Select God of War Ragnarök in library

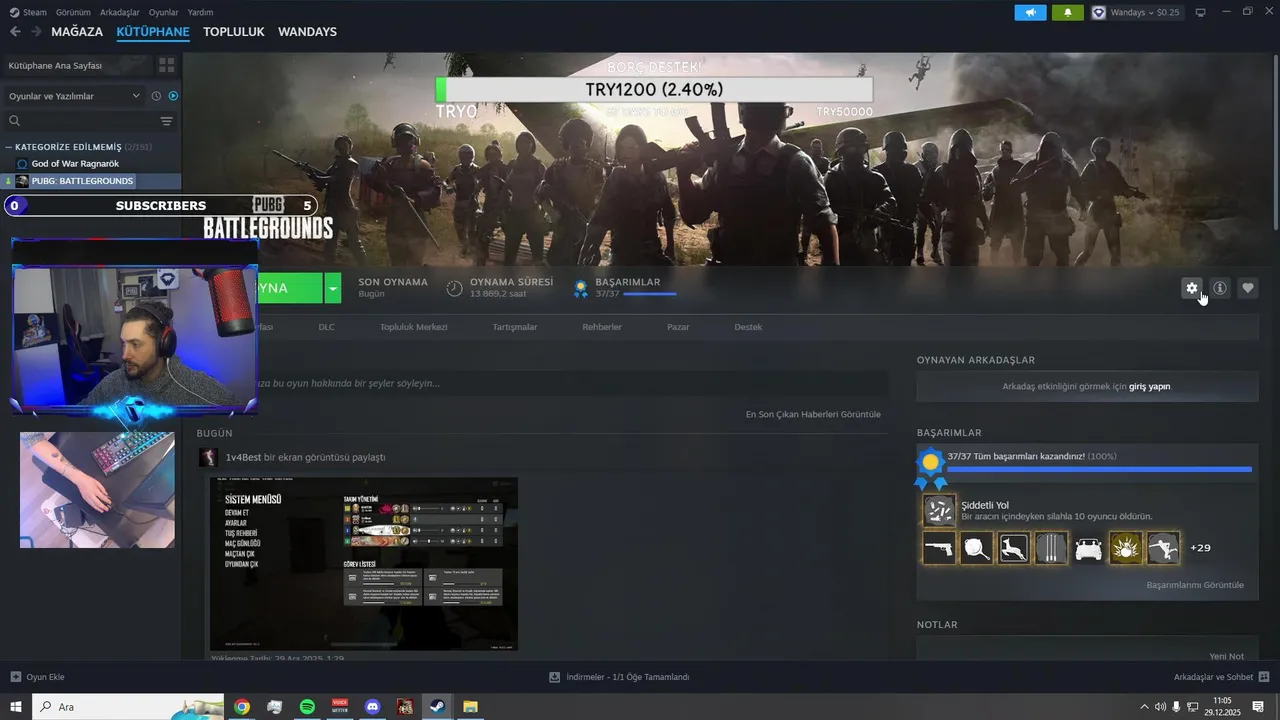[x=75, y=163]
